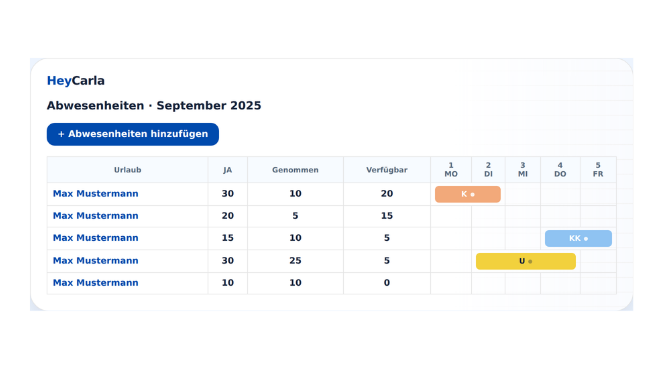Click the Urlaub column header
Screen dimensions: 663x369
(127, 170)
